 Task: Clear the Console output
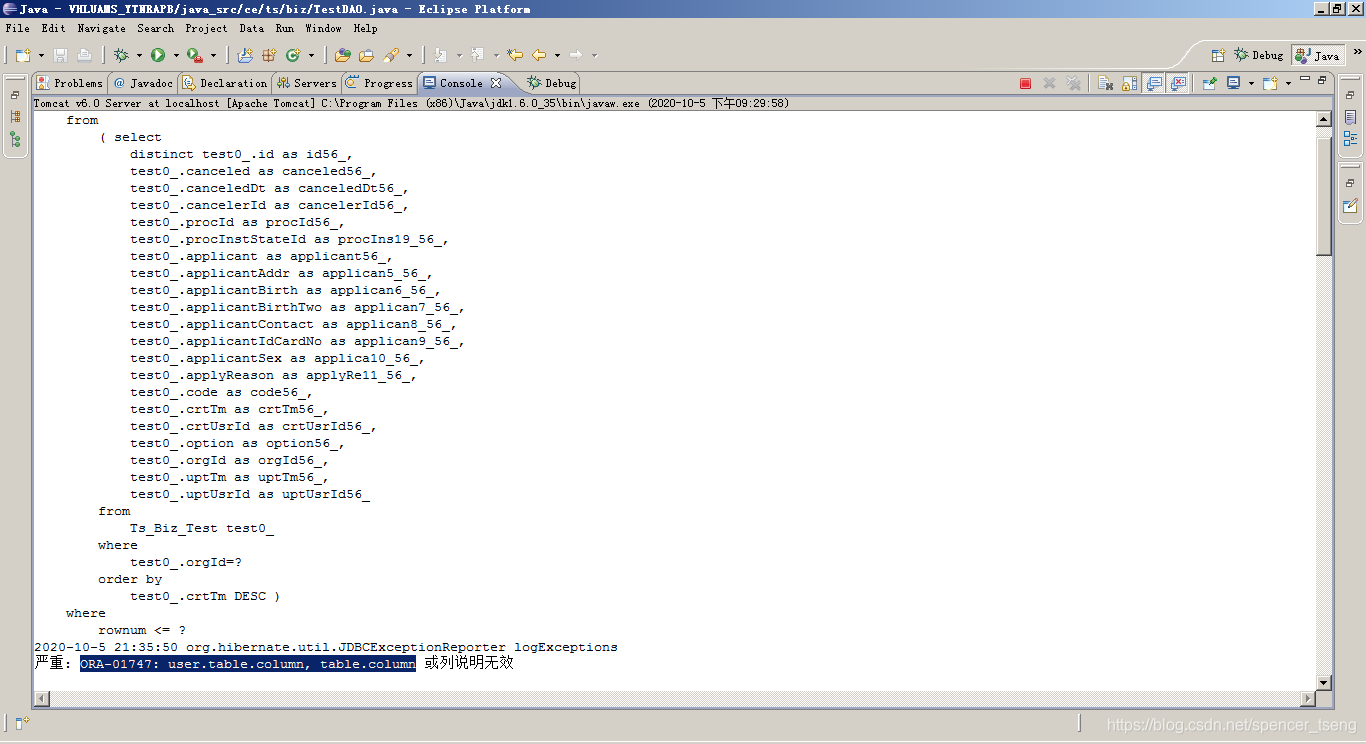(x=1105, y=83)
